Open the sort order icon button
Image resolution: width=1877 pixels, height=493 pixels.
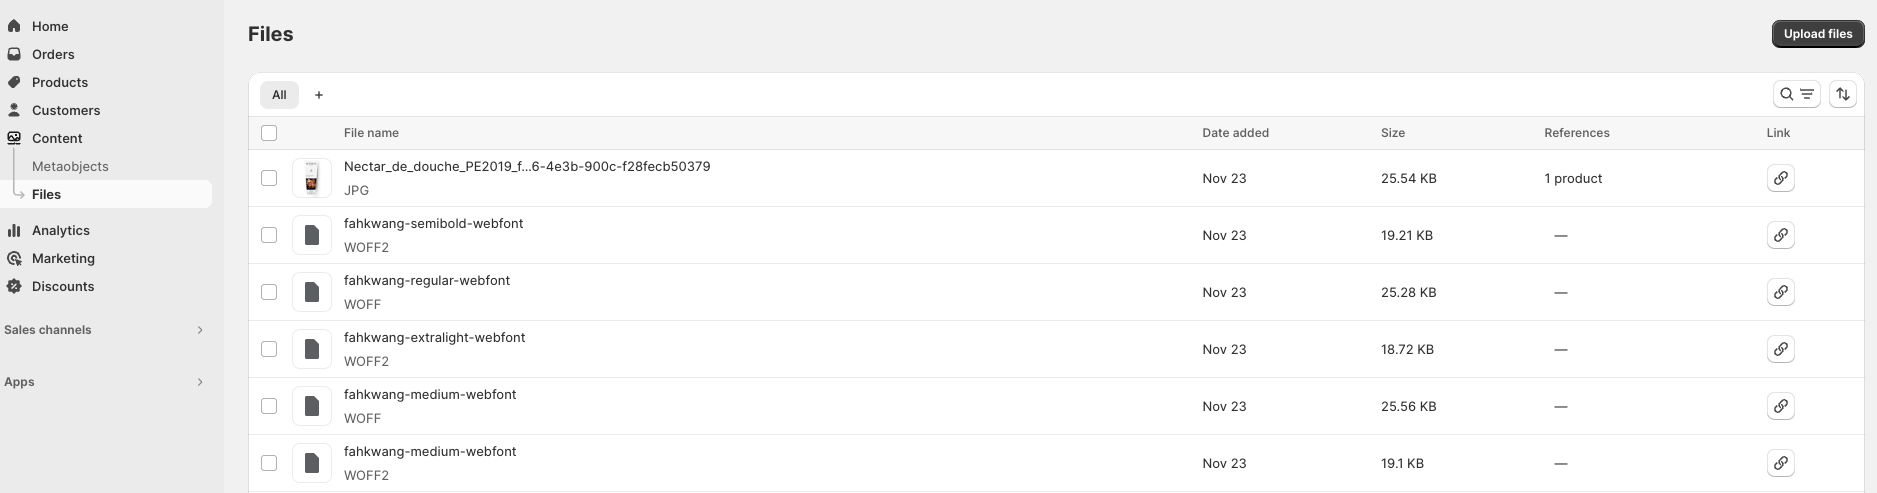[1842, 94]
